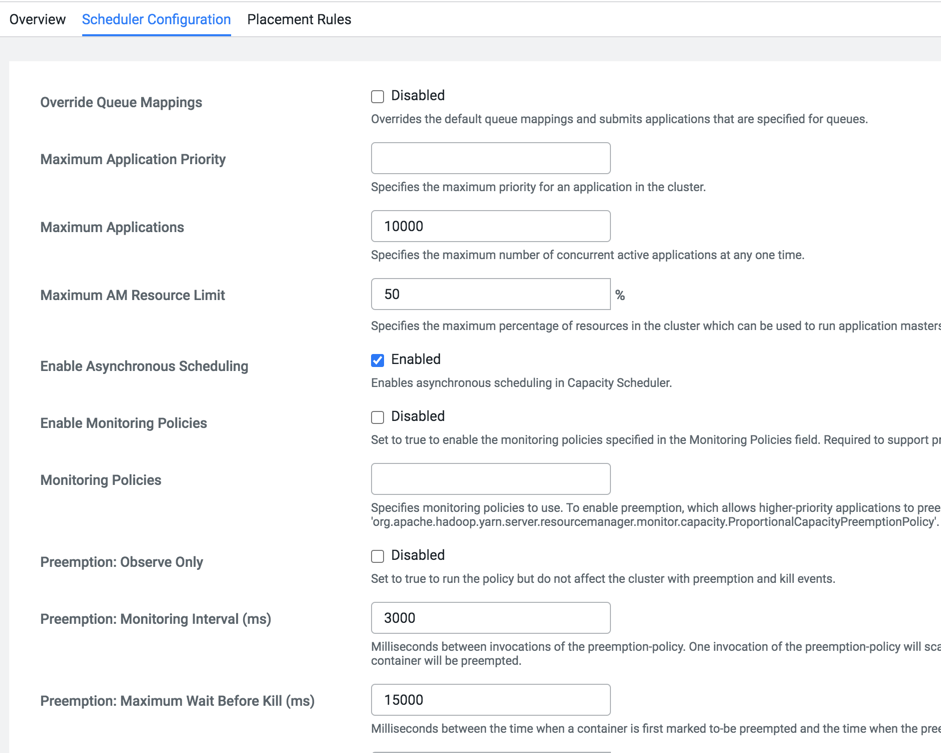Switch to the Overview tab
The width and height of the screenshot is (941, 753).
tap(37, 19)
